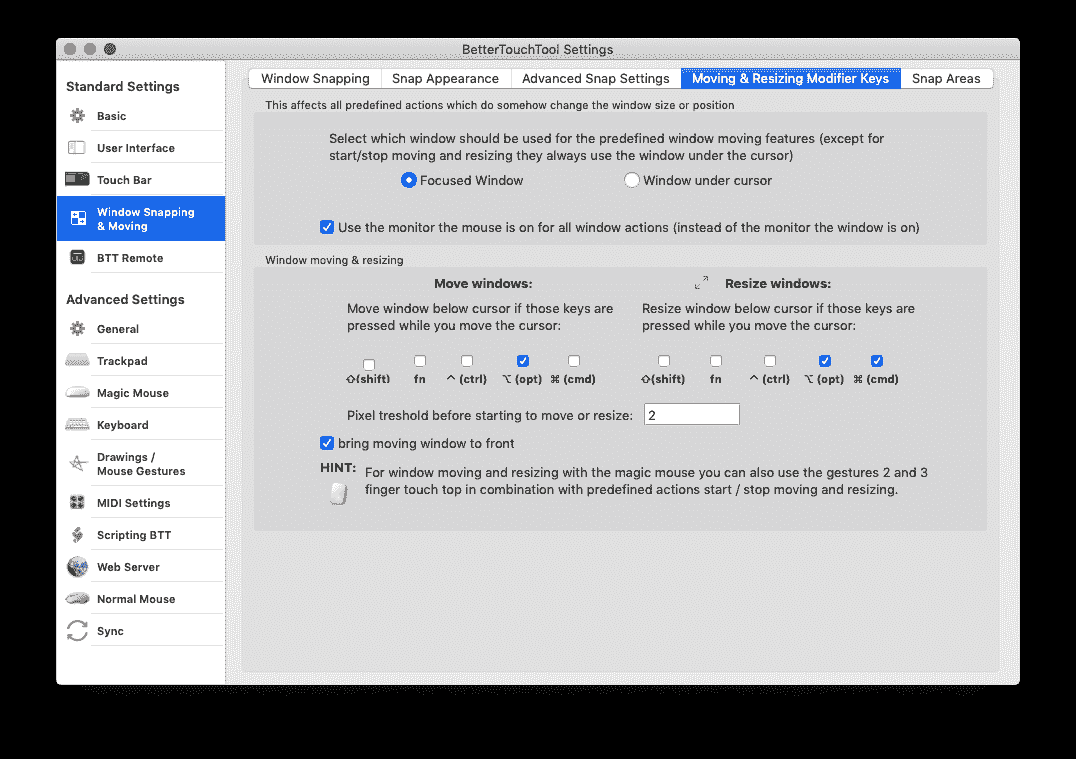
Task: Click the pixel threshold input field
Action: pyautogui.click(x=692, y=414)
